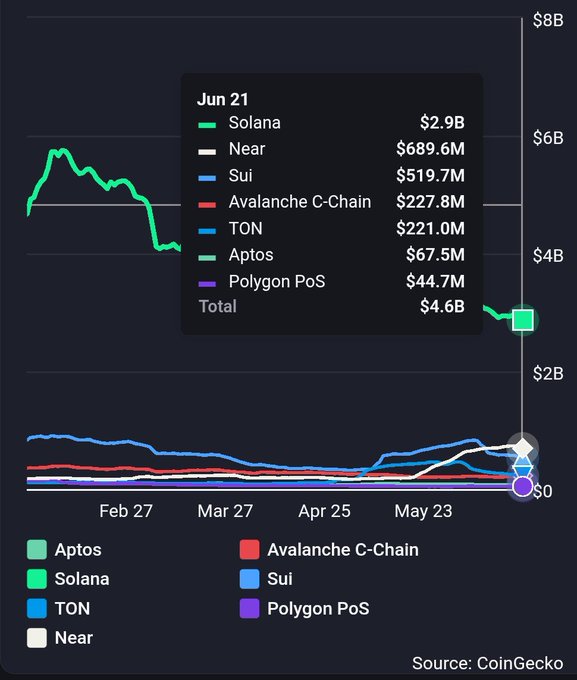The width and height of the screenshot is (577, 680).
Task: Click the Sui name in tooltip
Action: pyautogui.click(x=240, y=175)
